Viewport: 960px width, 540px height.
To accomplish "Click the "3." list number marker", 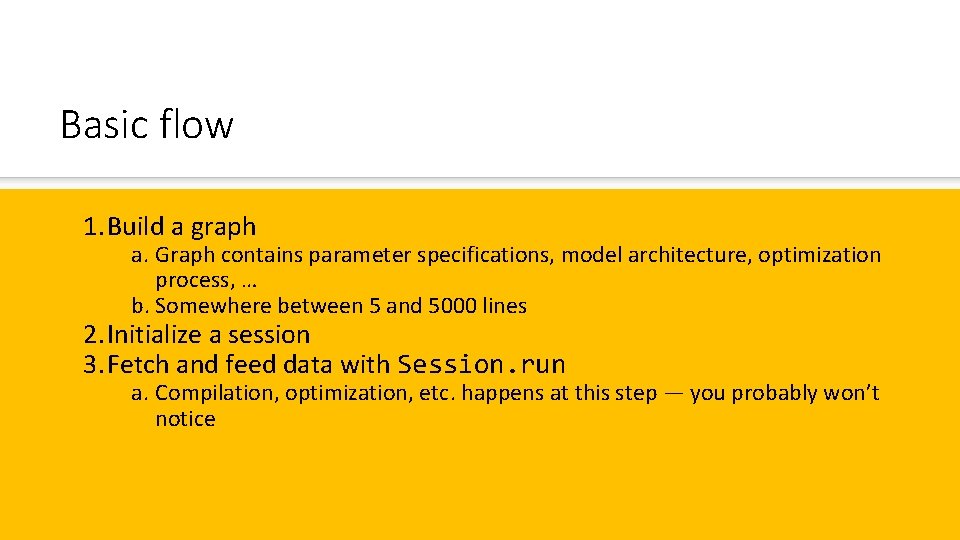I will coord(93,364).
